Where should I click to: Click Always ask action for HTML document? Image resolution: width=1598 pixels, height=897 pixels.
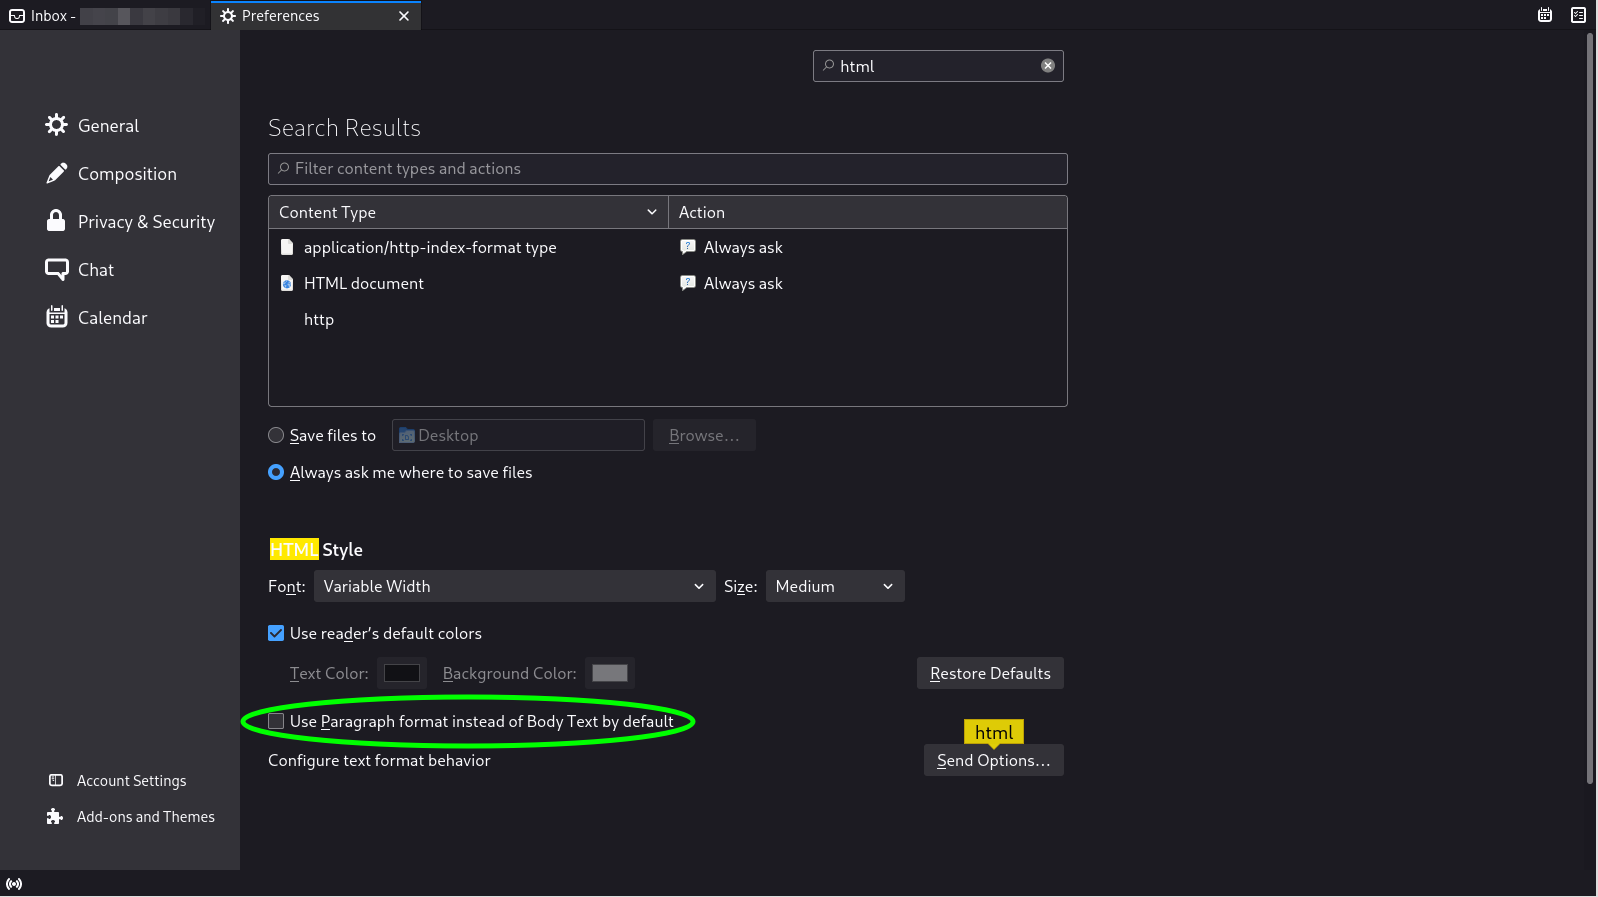click(743, 283)
